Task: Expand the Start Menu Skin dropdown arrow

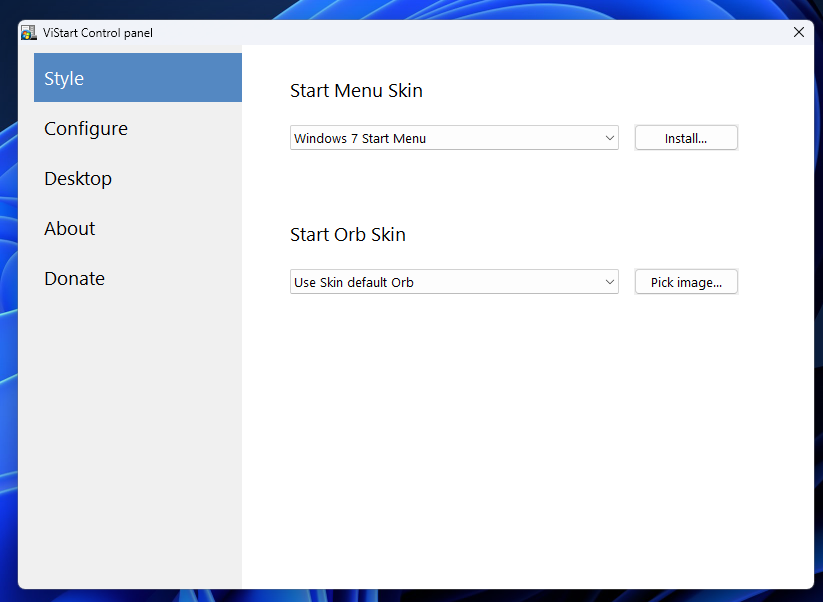Action: point(609,138)
